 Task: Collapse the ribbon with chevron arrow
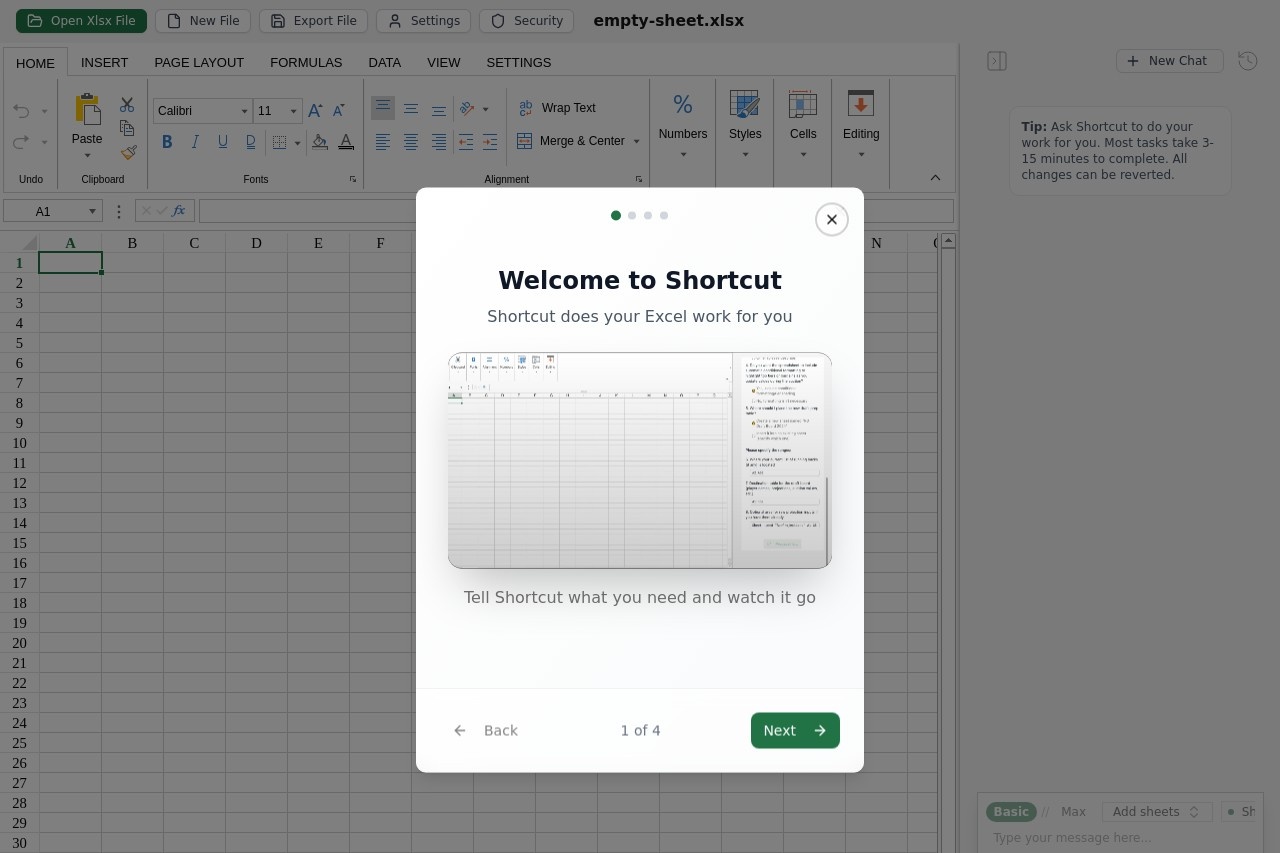(935, 177)
